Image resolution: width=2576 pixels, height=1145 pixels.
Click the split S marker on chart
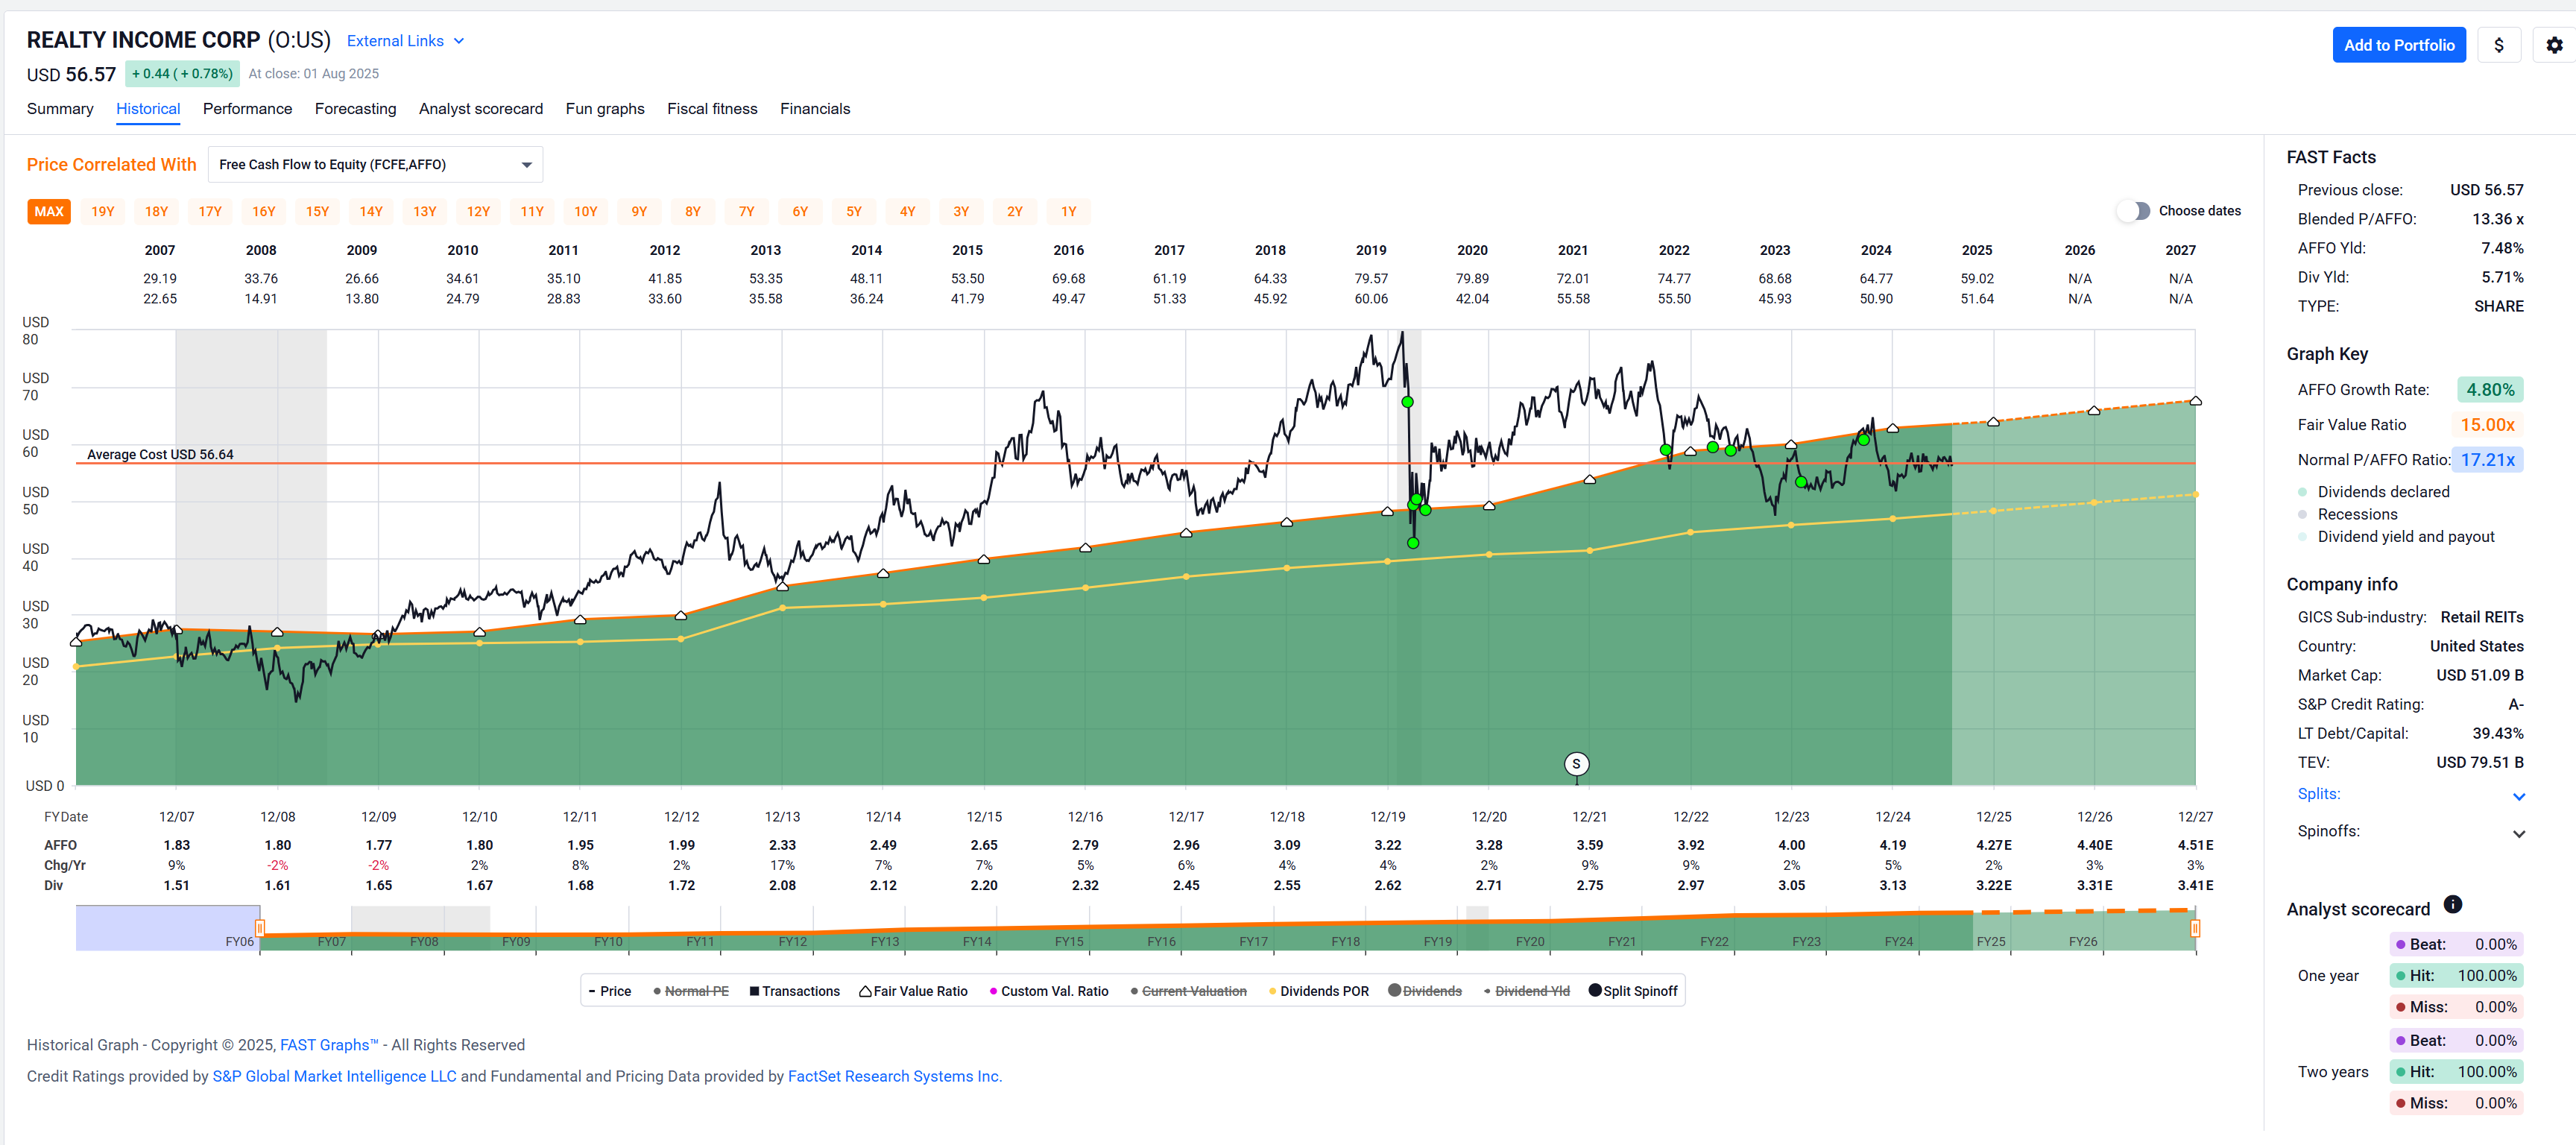(x=1576, y=764)
